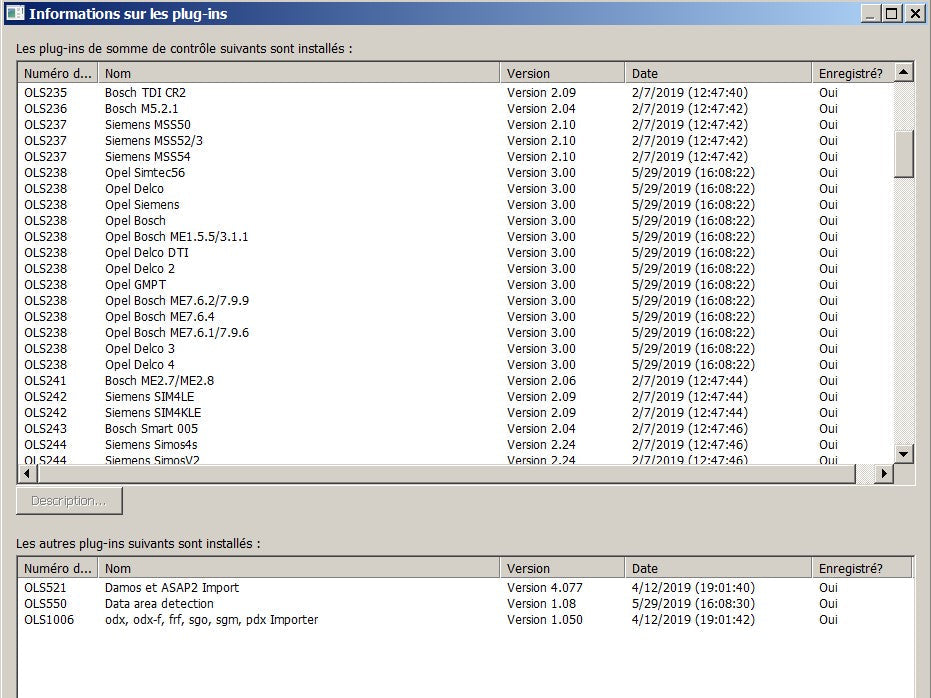Select the Data area detection plug-in
The height and width of the screenshot is (698, 931).
click(x=466, y=604)
